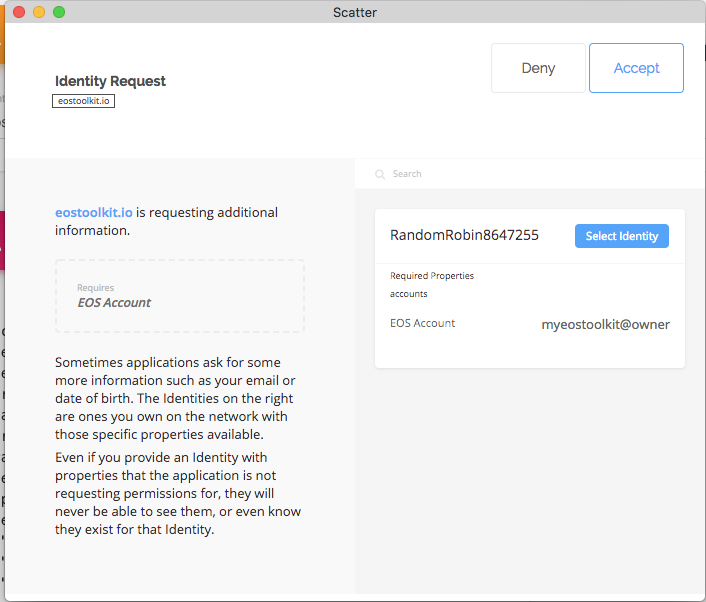Close the Scatter window
706x602 pixels.
19,12
